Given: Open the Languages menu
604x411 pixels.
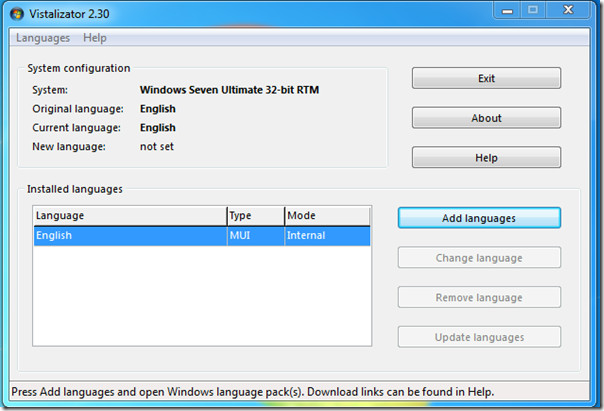Looking at the screenshot, I should [x=43, y=38].
